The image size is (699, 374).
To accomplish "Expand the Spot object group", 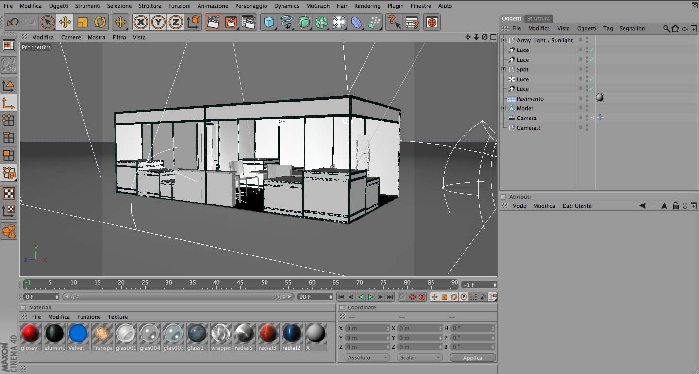I will [503, 70].
